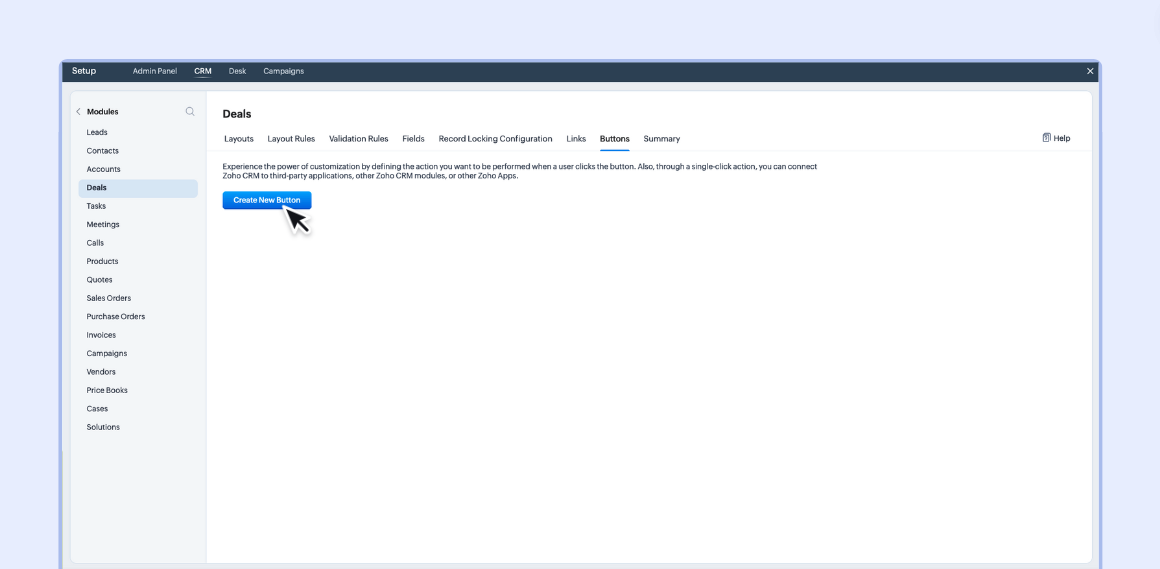This screenshot has height=569, width=1160.
Task: Collapse Modules using the back chevron
Action: (x=78, y=112)
